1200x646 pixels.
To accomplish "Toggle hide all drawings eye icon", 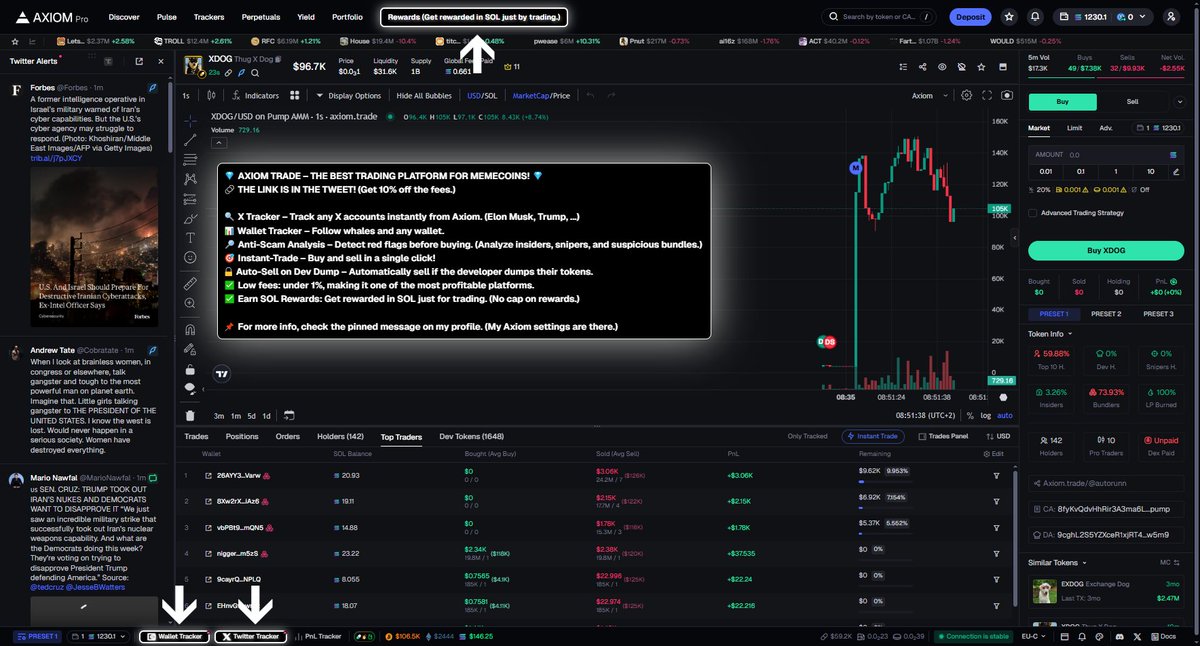I will [190, 389].
